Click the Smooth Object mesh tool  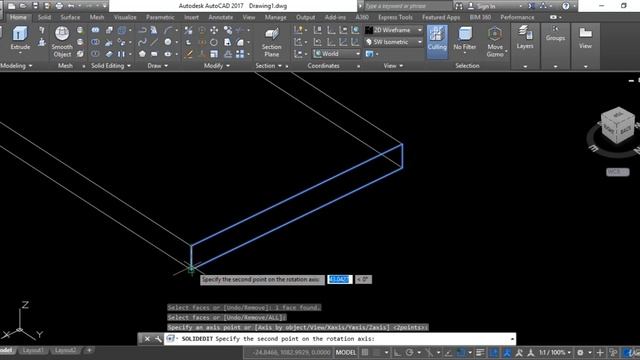62,42
